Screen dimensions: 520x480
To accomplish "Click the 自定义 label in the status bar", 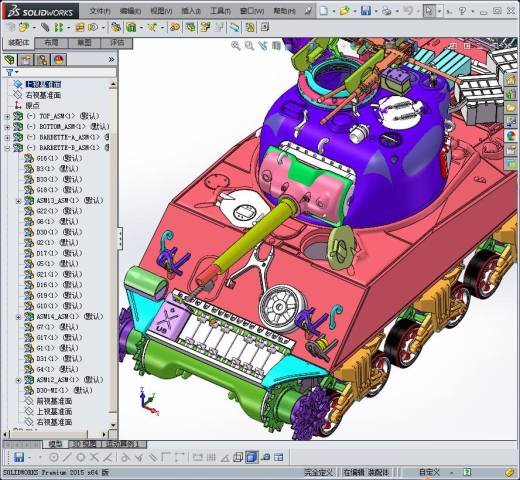I will point(429,472).
